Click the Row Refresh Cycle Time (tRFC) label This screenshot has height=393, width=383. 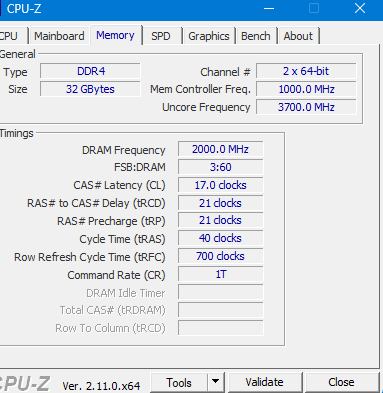tap(90, 257)
